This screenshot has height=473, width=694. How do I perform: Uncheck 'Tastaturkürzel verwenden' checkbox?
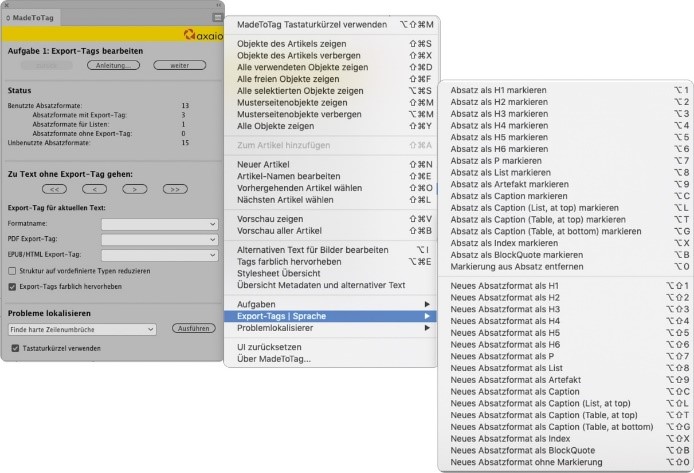15,348
